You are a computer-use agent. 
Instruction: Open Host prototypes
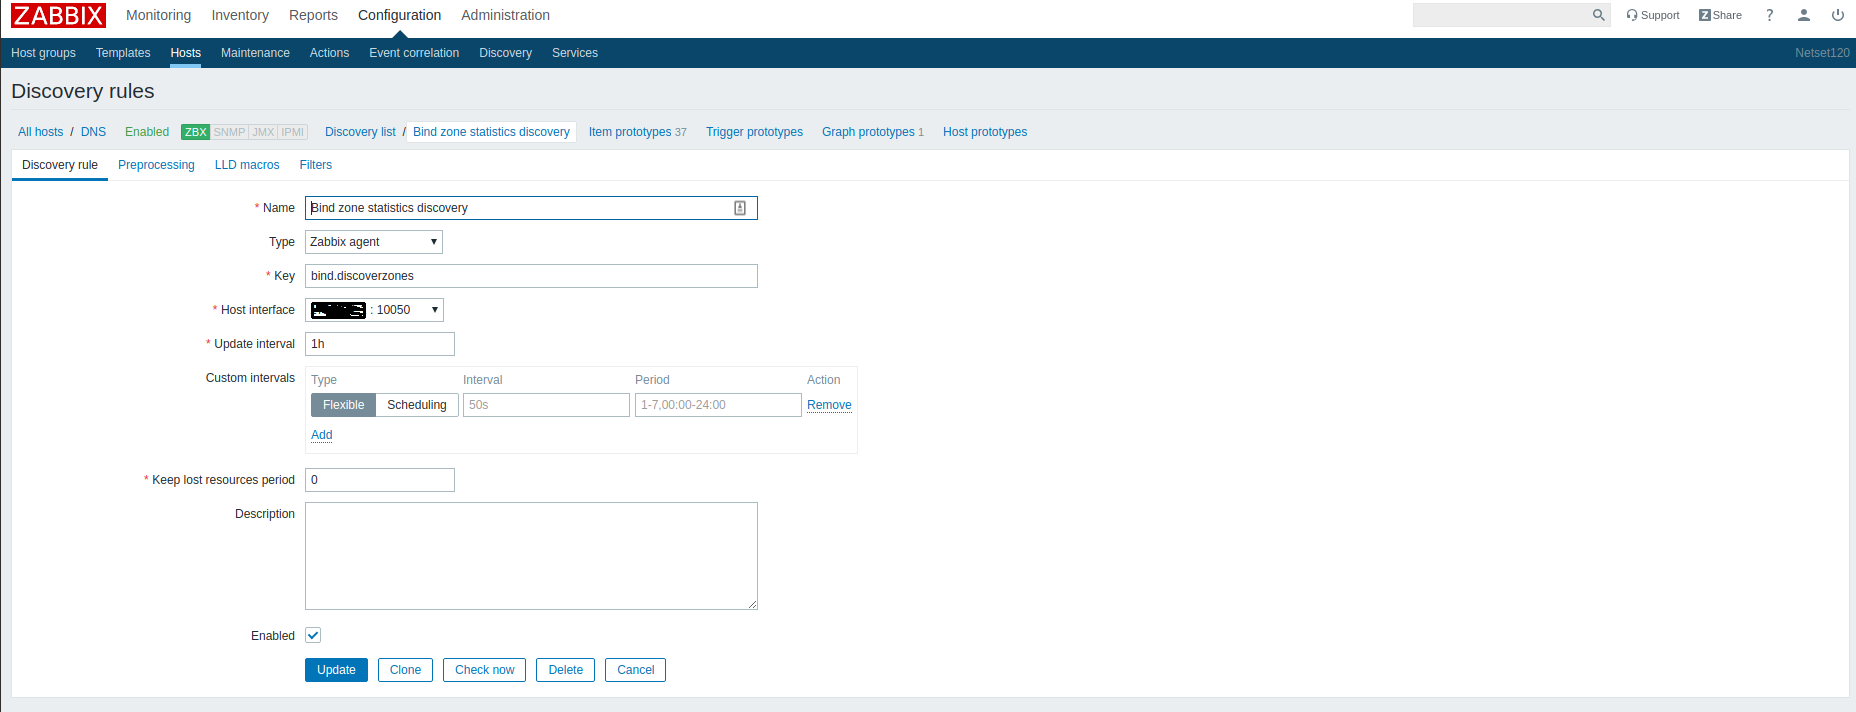[985, 132]
